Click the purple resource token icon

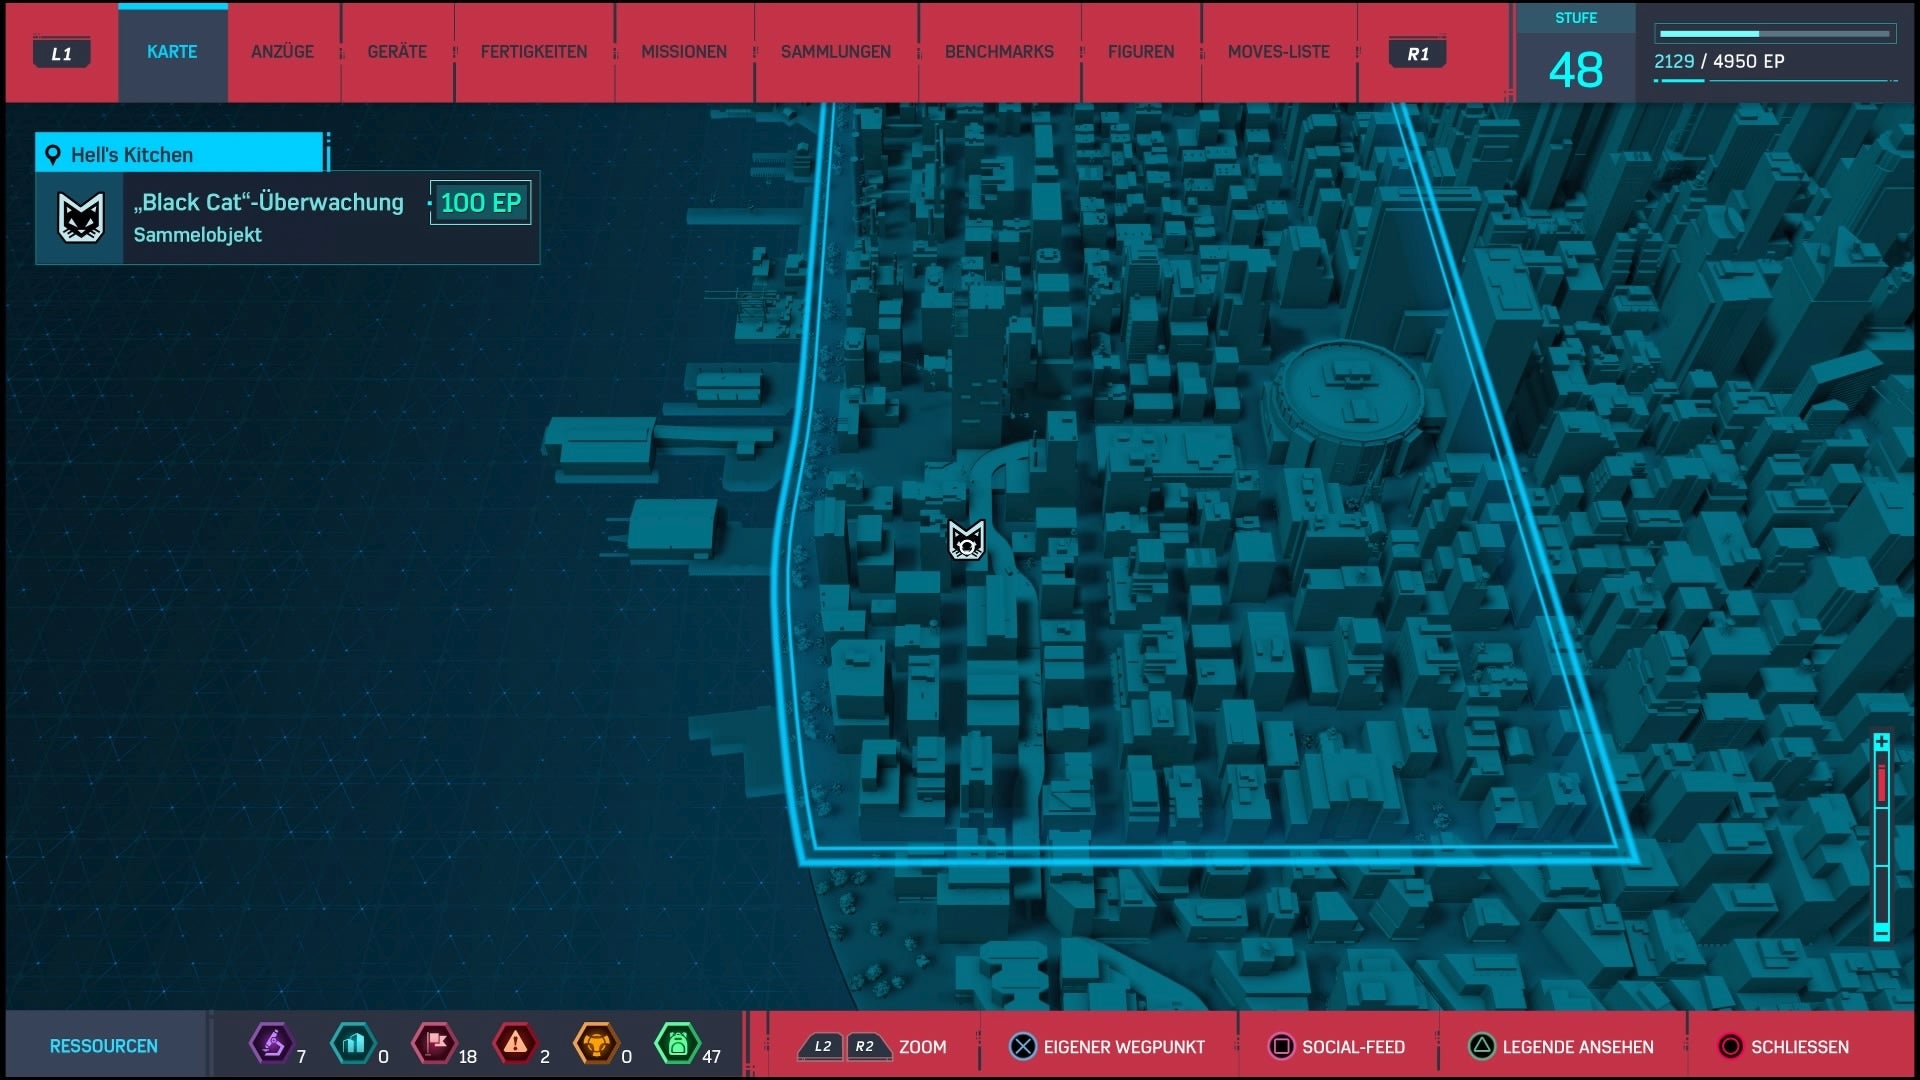pos(271,1044)
